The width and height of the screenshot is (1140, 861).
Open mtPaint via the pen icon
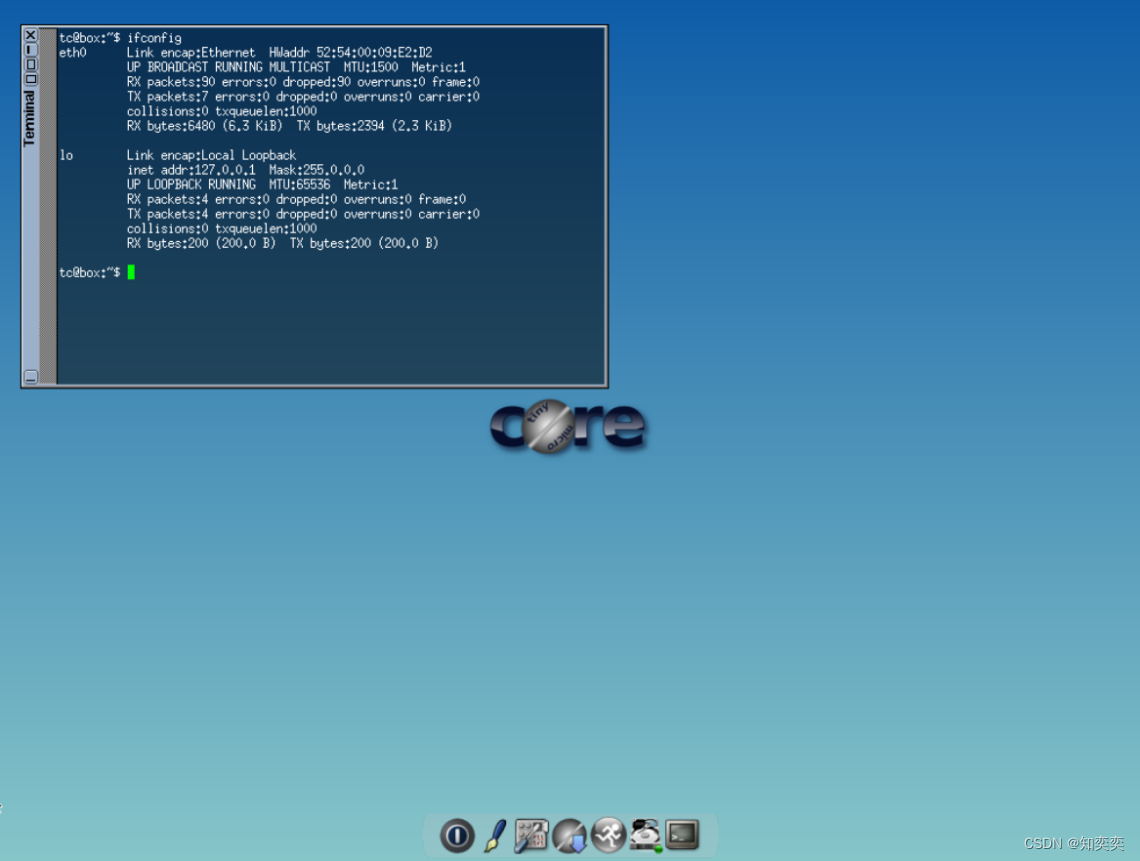(x=494, y=836)
